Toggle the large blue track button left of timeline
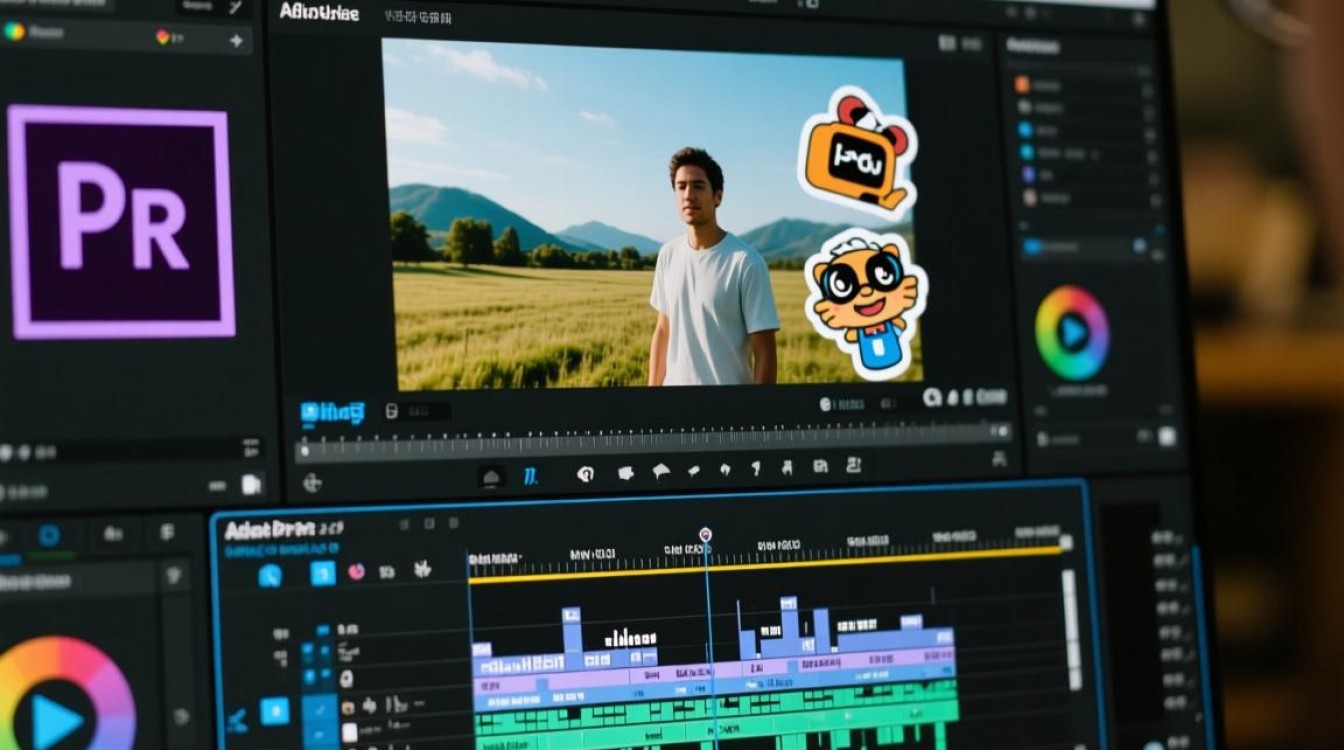Screen dimensions: 1344x750 pos(275,711)
